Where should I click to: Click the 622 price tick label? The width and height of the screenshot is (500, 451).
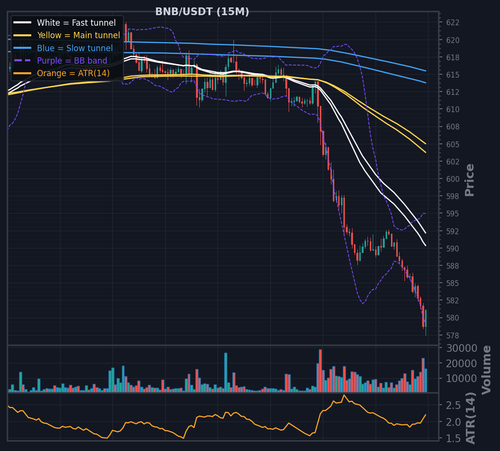(453, 23)
